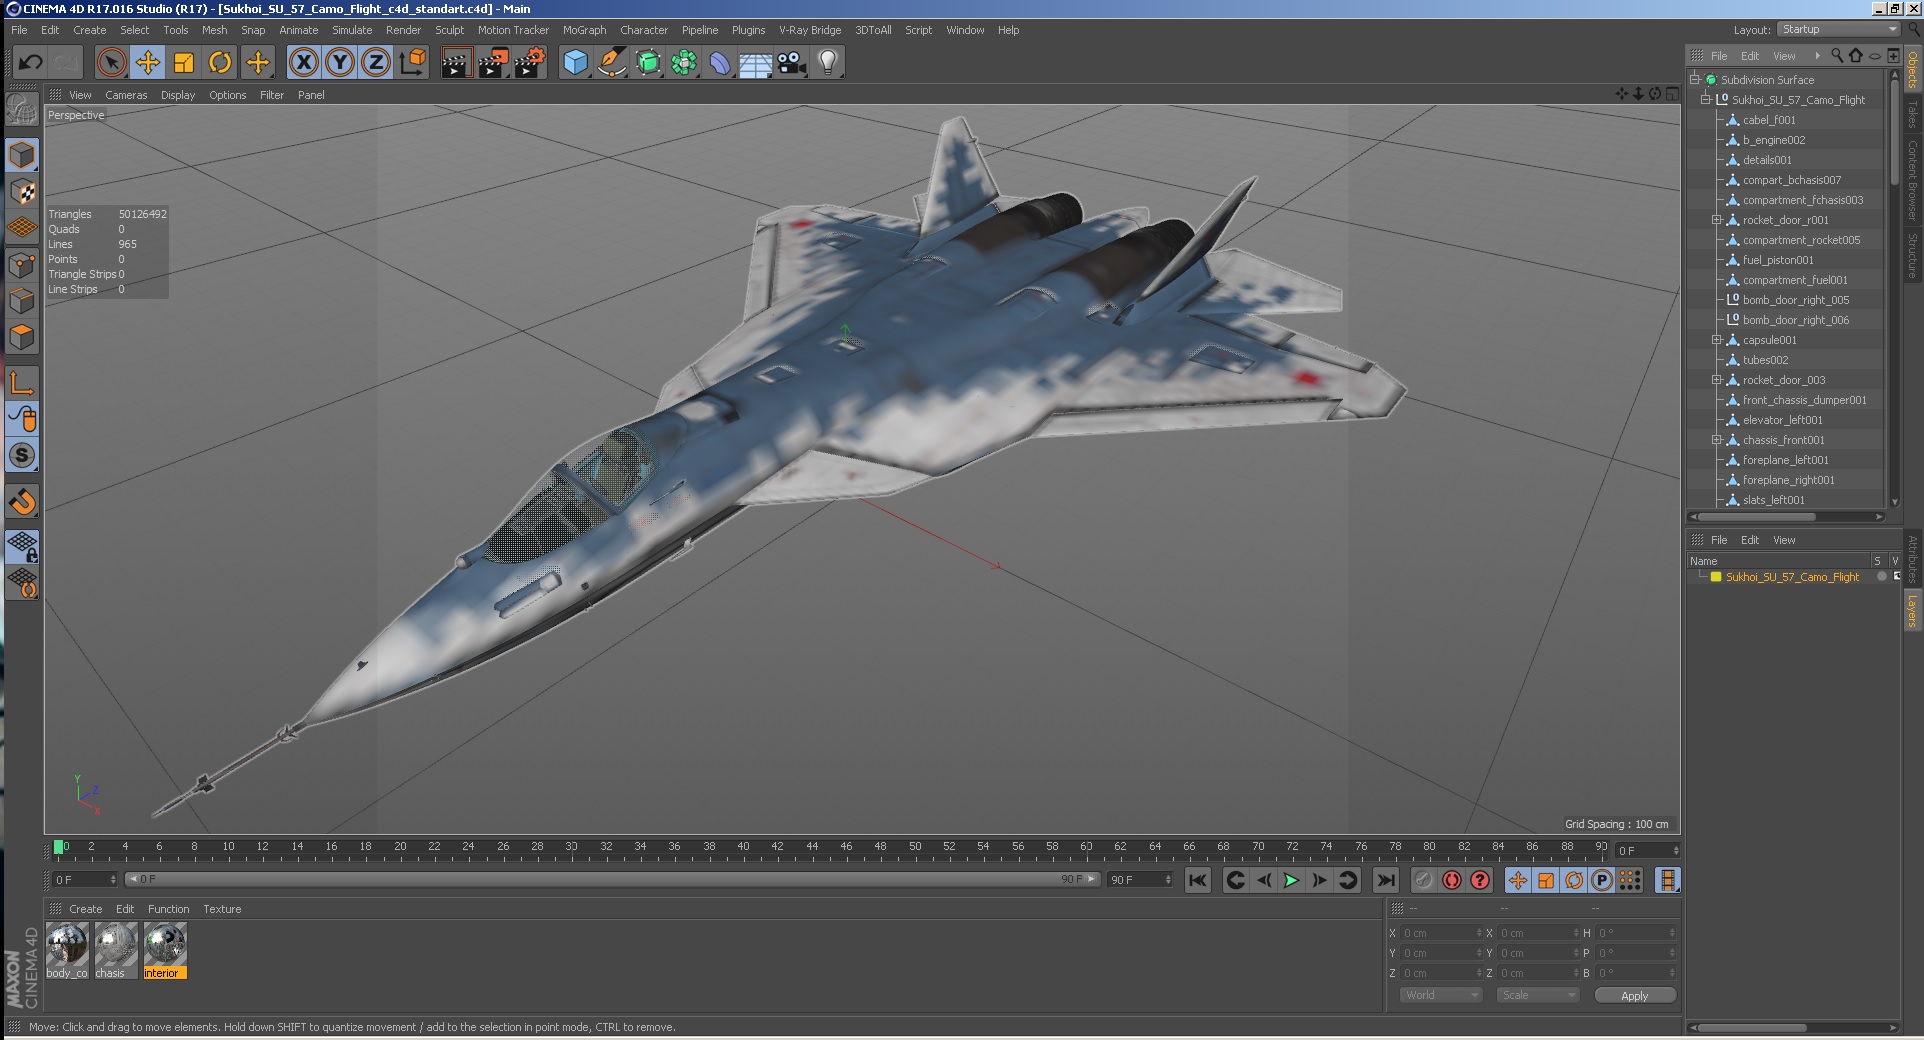Open the World coordinate dropdown
The width and height of the screenshot is (1924, 1040).
[x=1441, y=995]
